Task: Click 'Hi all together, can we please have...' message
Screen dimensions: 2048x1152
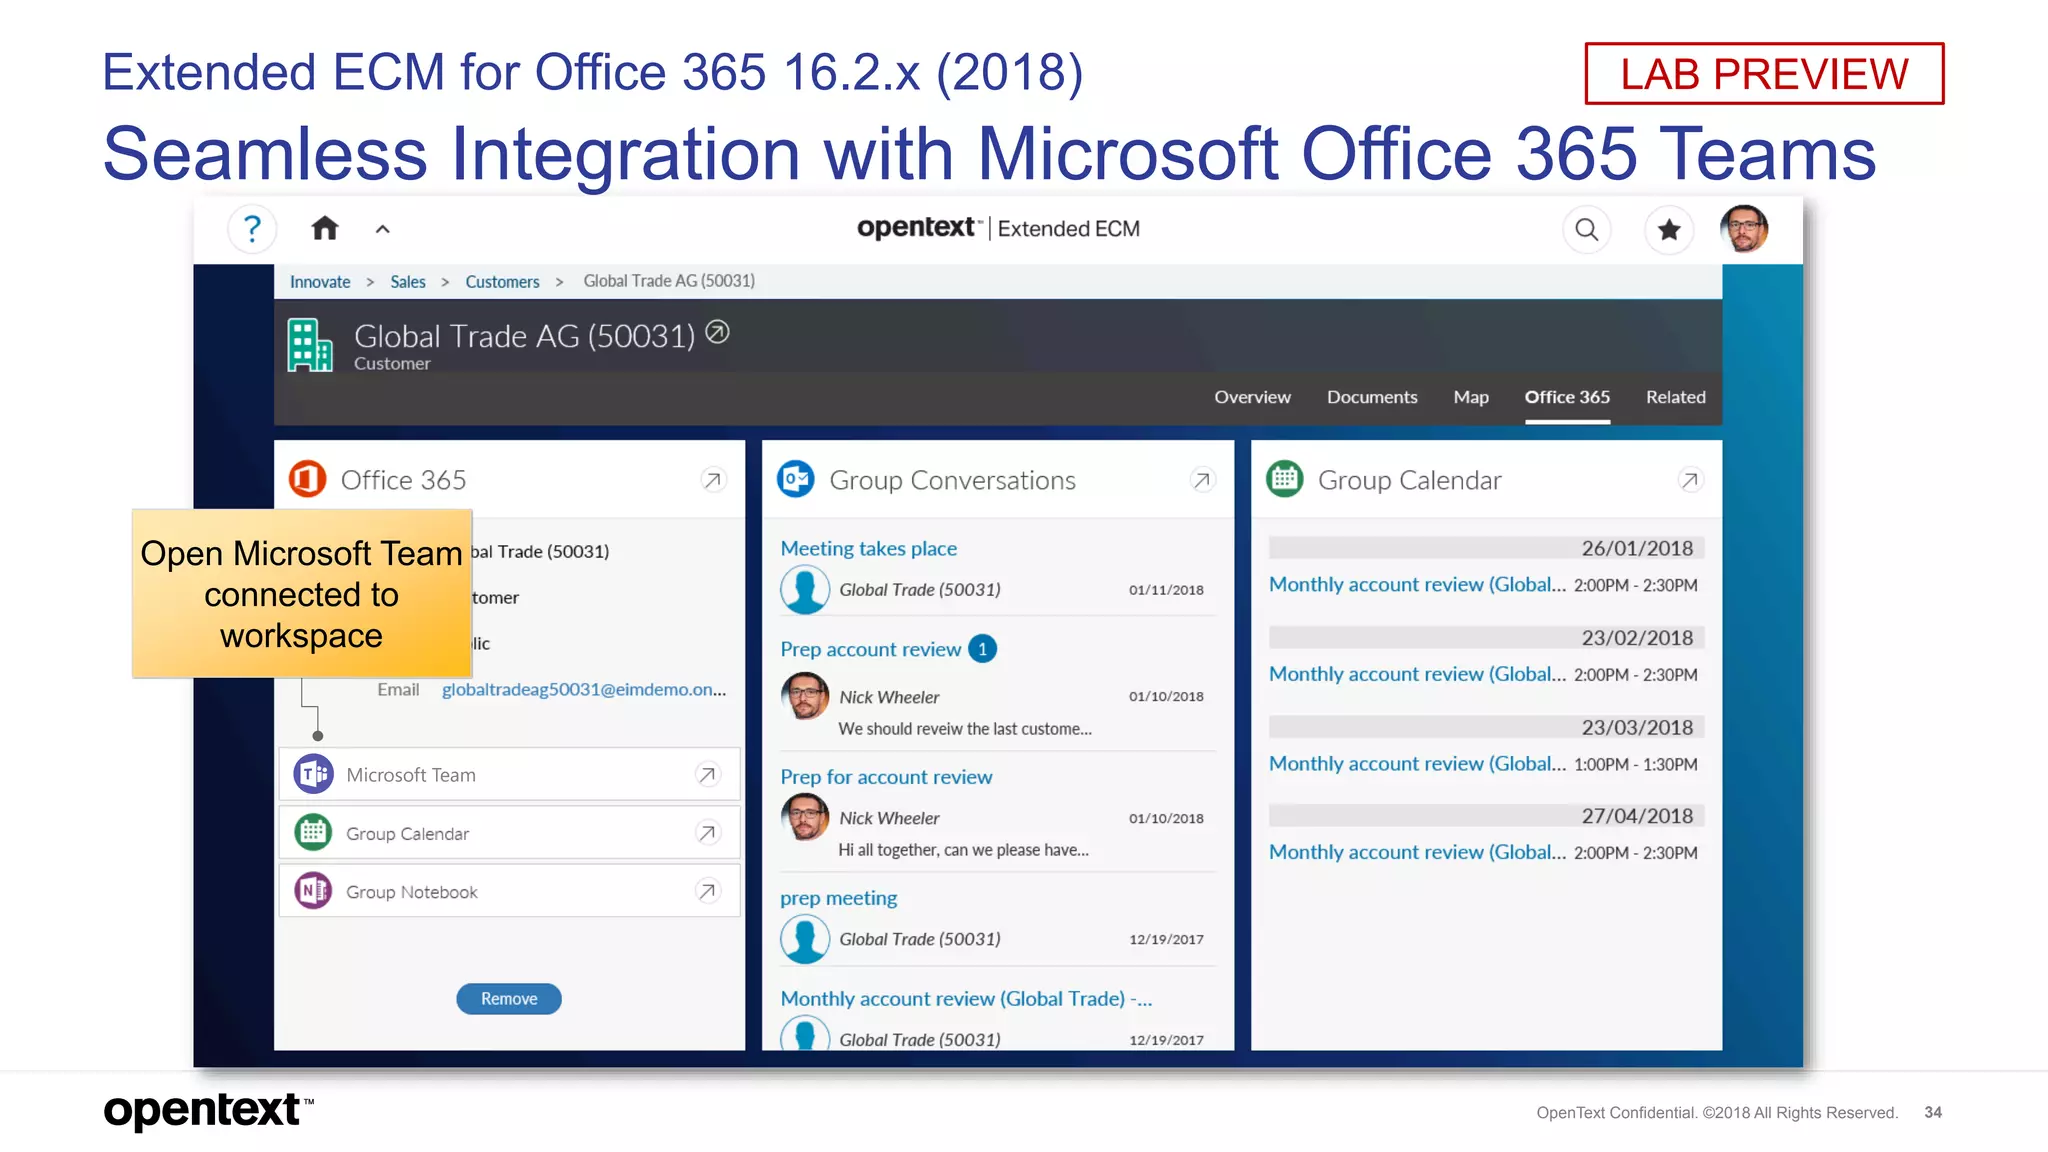Action: [964, 850]
